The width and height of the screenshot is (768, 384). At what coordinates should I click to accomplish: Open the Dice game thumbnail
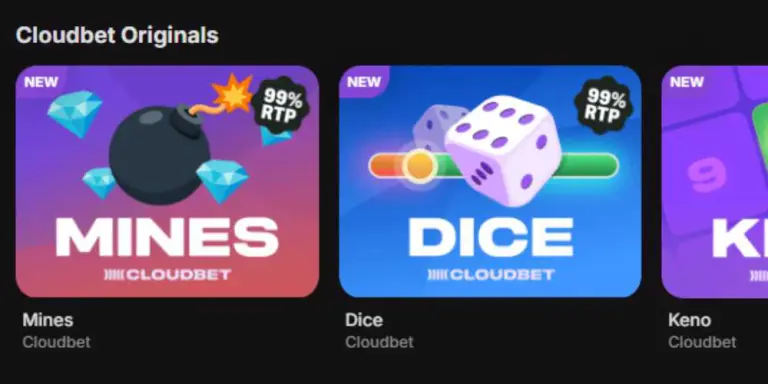tap(490, 181)
